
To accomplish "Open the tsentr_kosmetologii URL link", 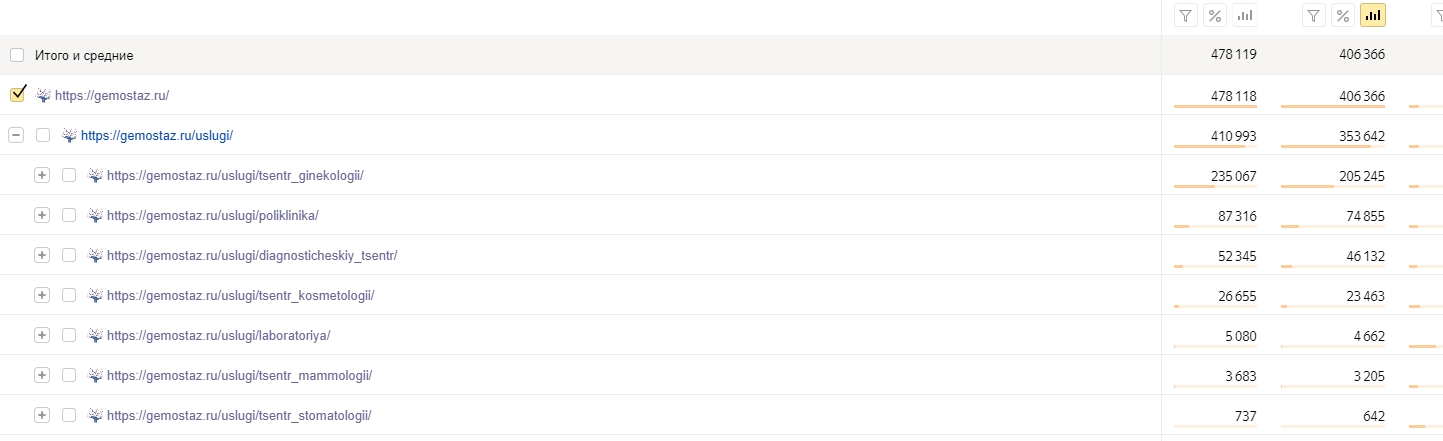I will [x=240, y=295].
